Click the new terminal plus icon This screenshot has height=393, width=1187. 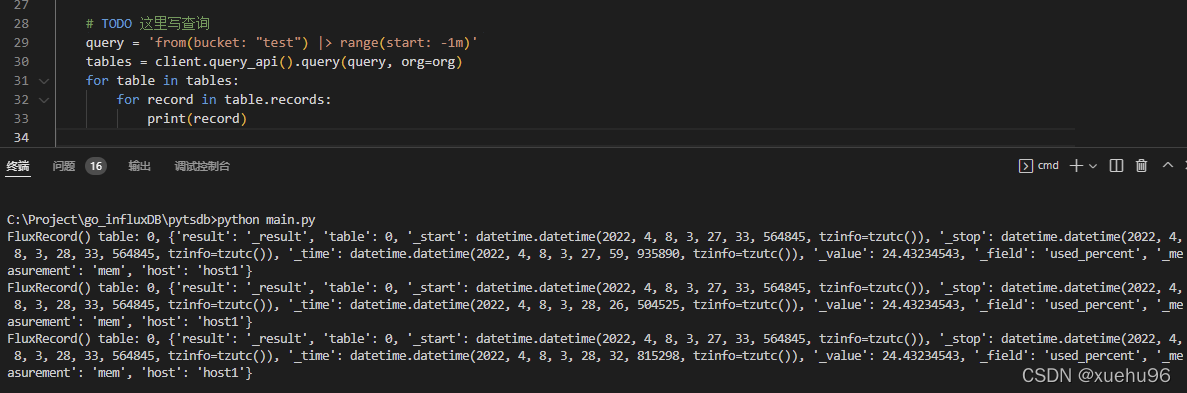click(x=1076, y=166)
